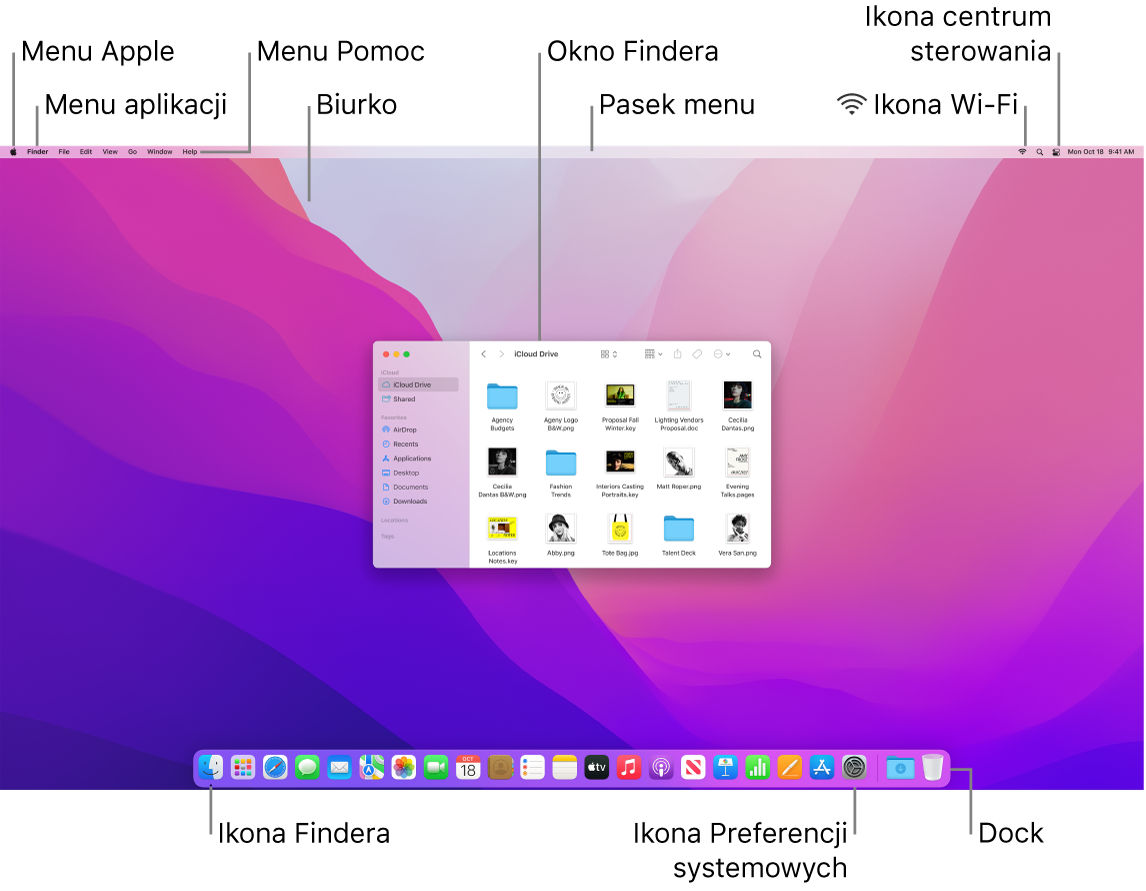
Task: Expand the Locations section in sidebar
Action: click(x=395, y=520)
